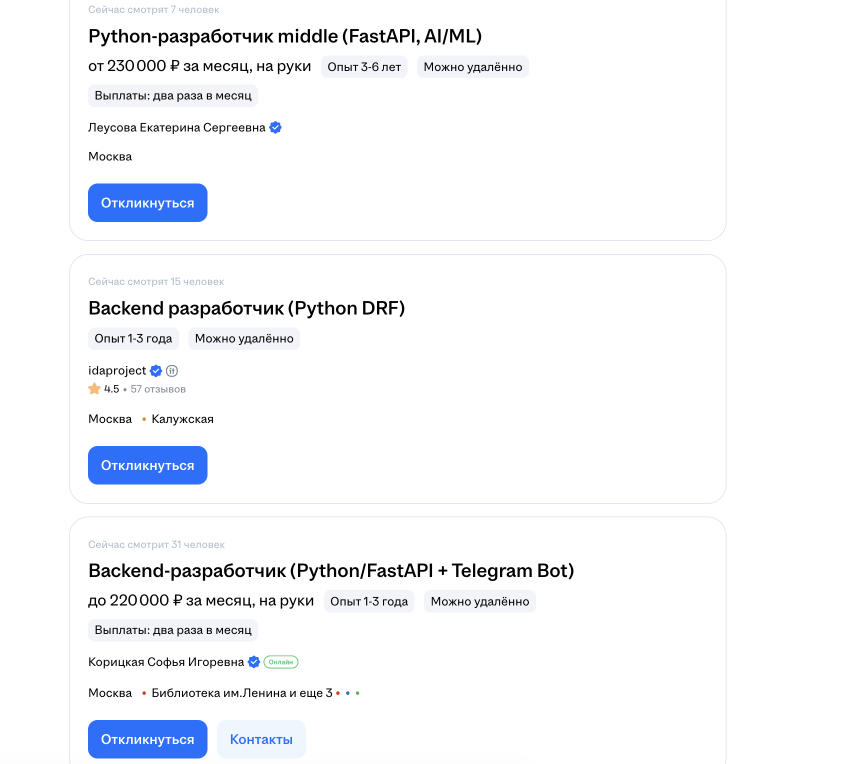The height and width of the screenshot is (764, 843).
Task: Open vacancy Python-разработчик middle (FastAPI, AI/ML)
Action: pyautogui.click(x=283, y=35)
